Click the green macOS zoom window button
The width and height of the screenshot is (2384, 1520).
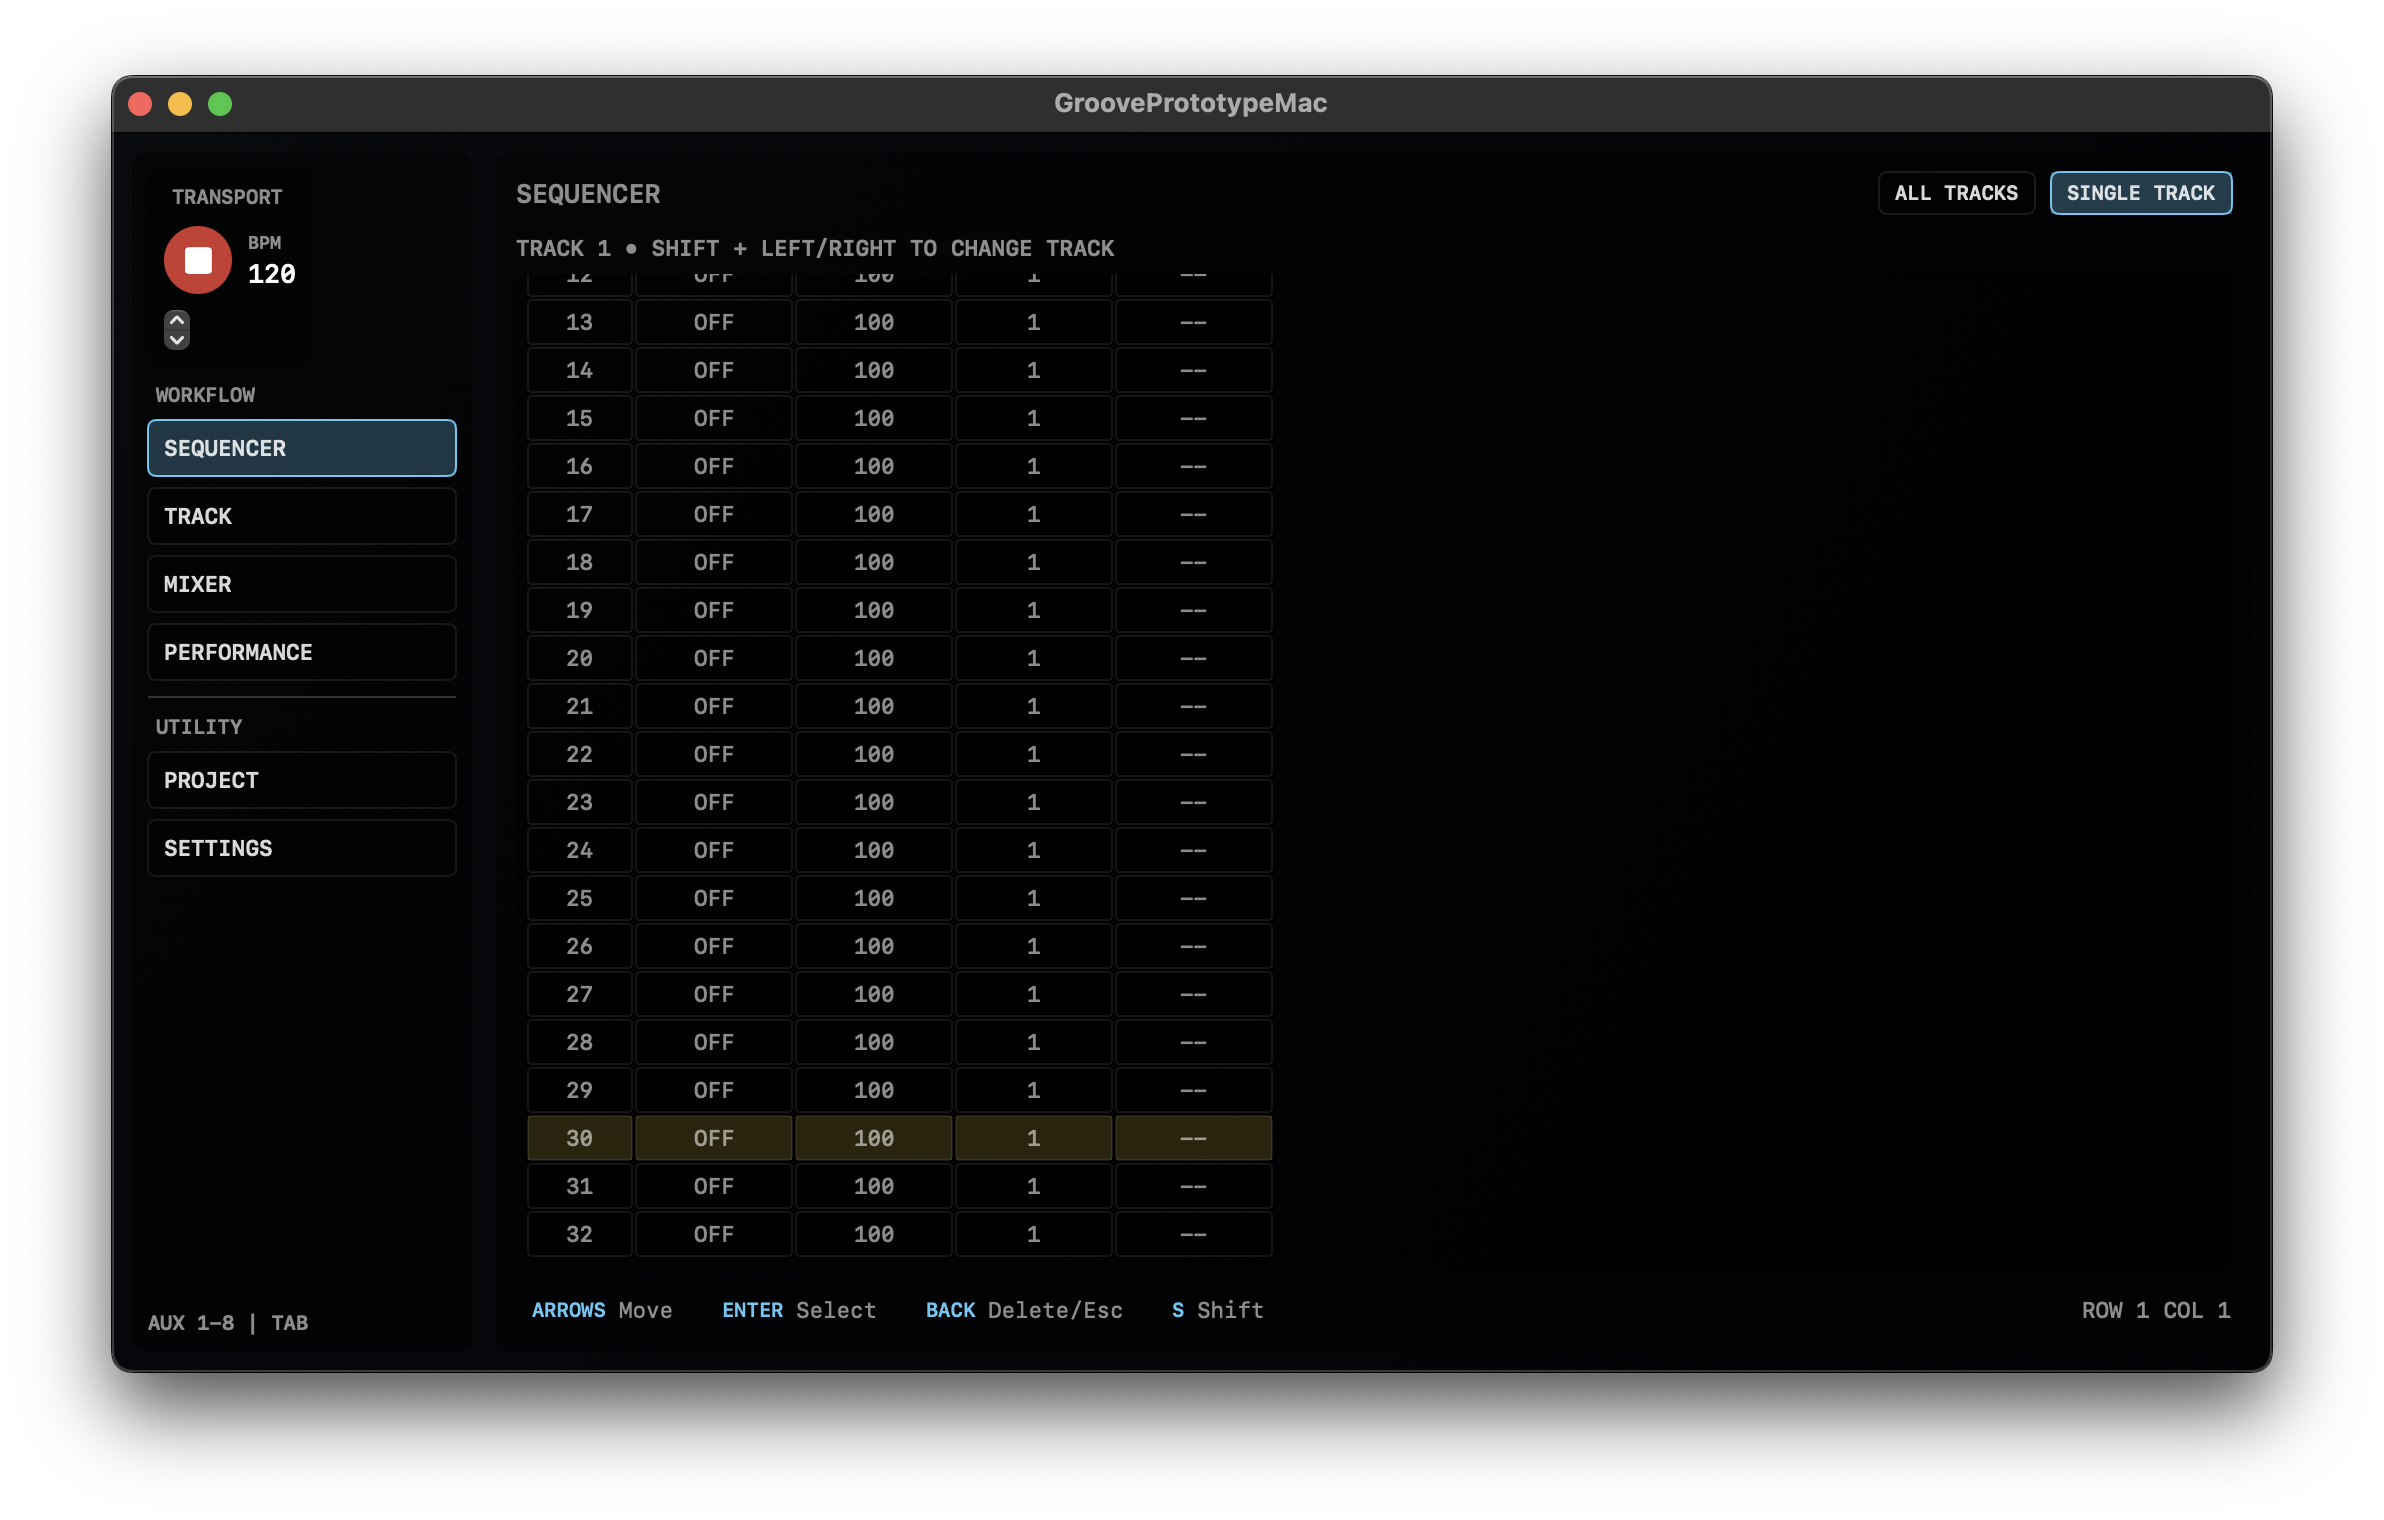tap(220, 104)
